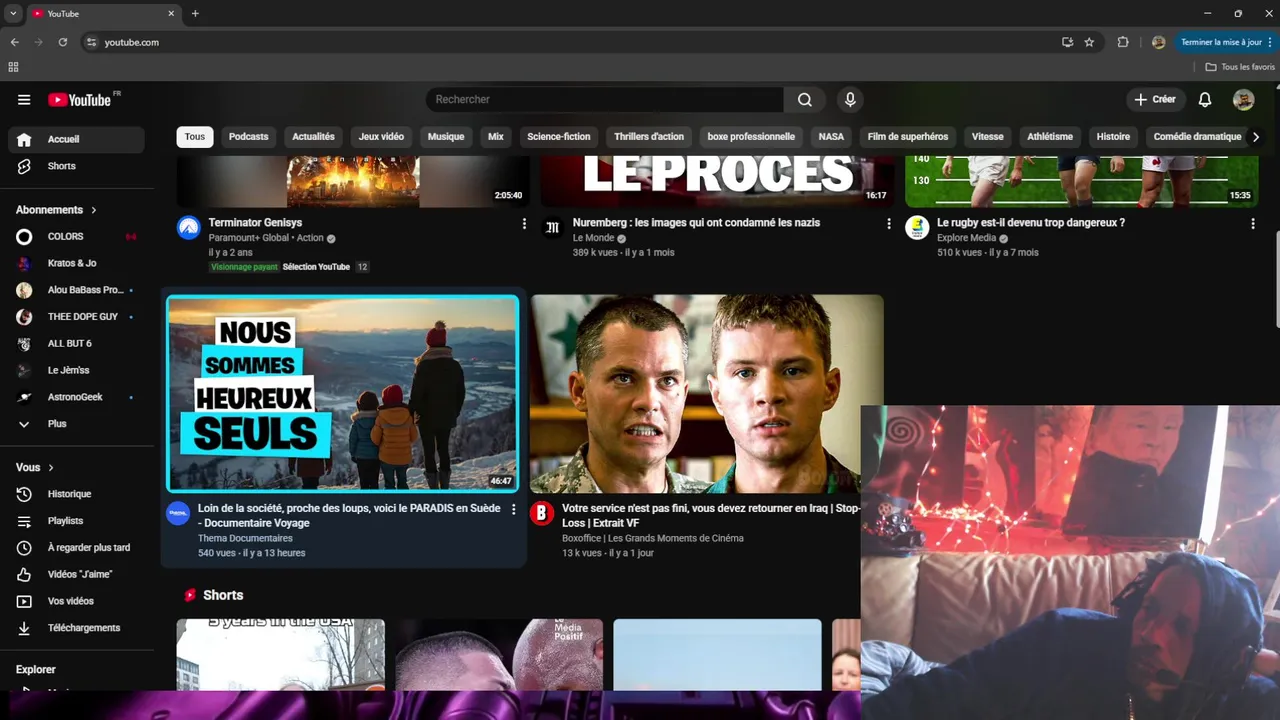The width and height of the screenshot is (1280, 720).
Task: Select the Film de superhéros chip
Action: (908, 137)
